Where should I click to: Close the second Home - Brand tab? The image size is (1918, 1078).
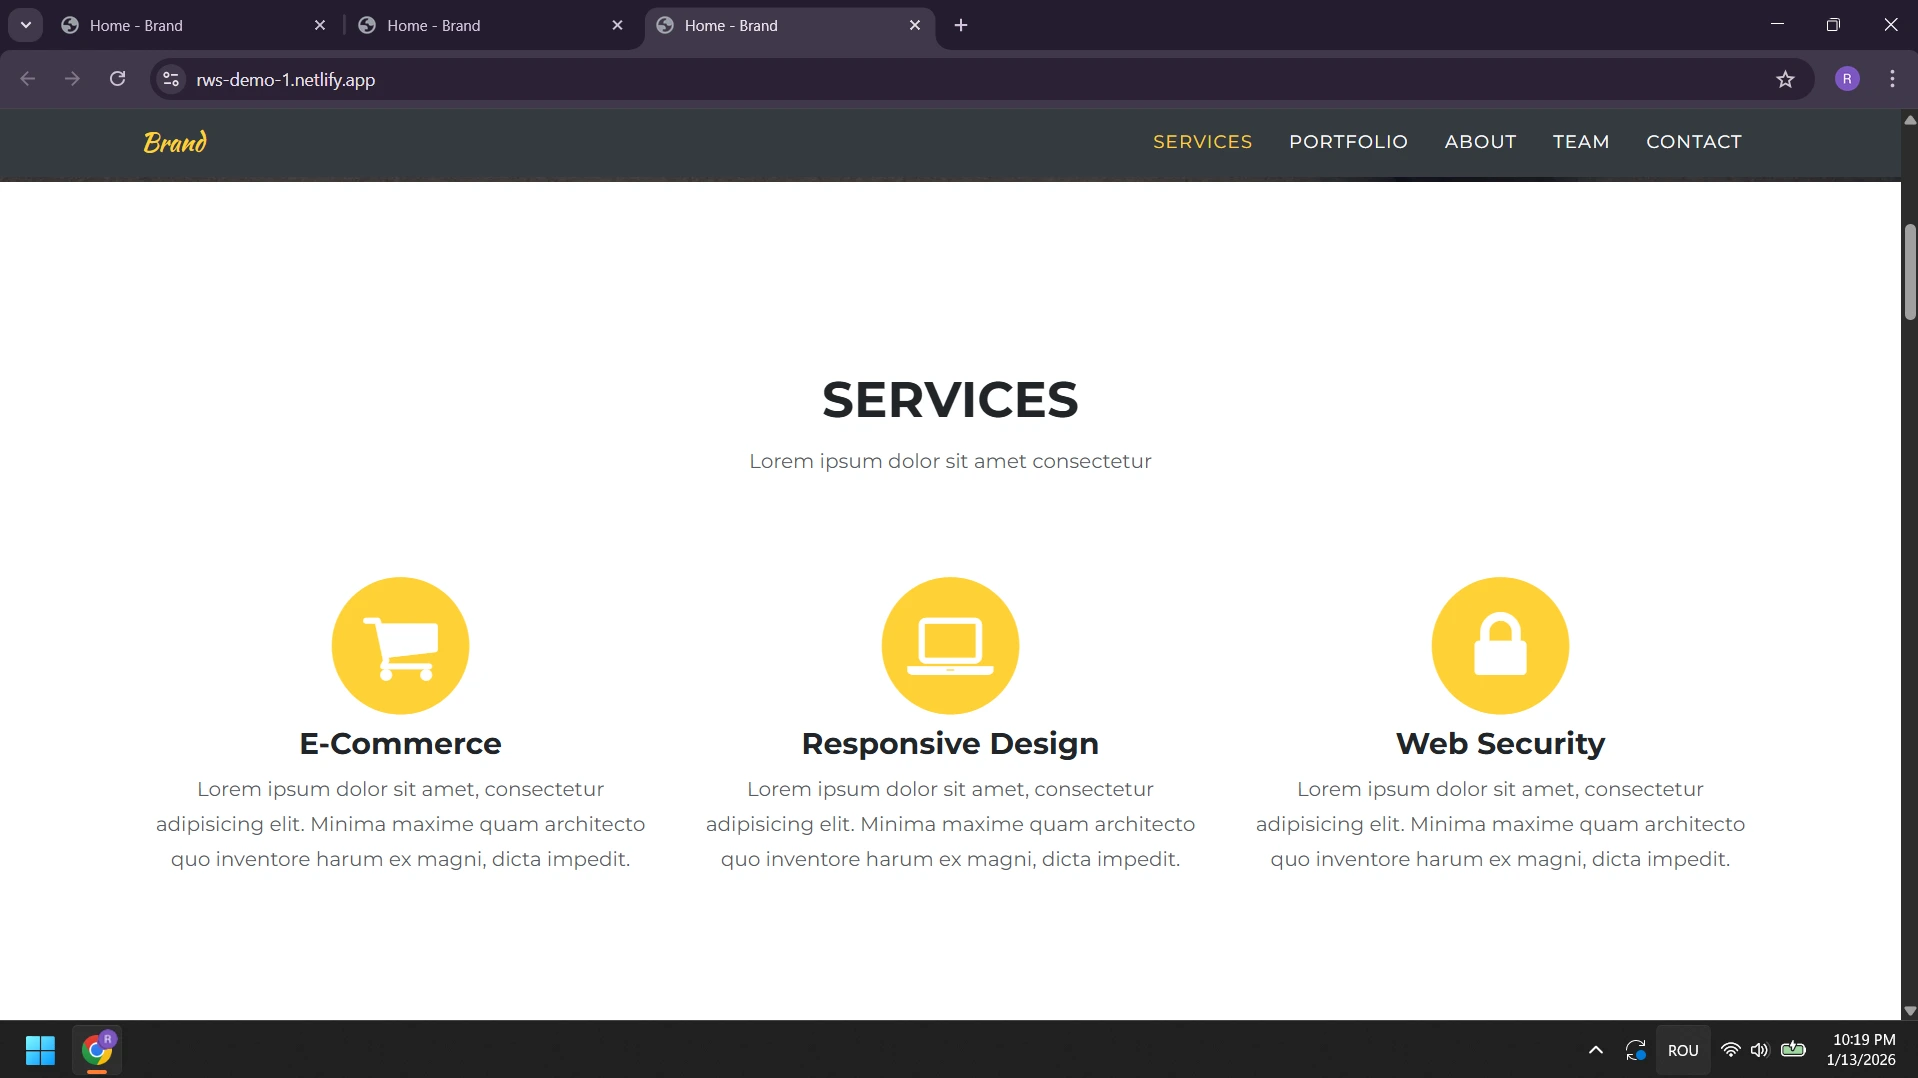617,26
